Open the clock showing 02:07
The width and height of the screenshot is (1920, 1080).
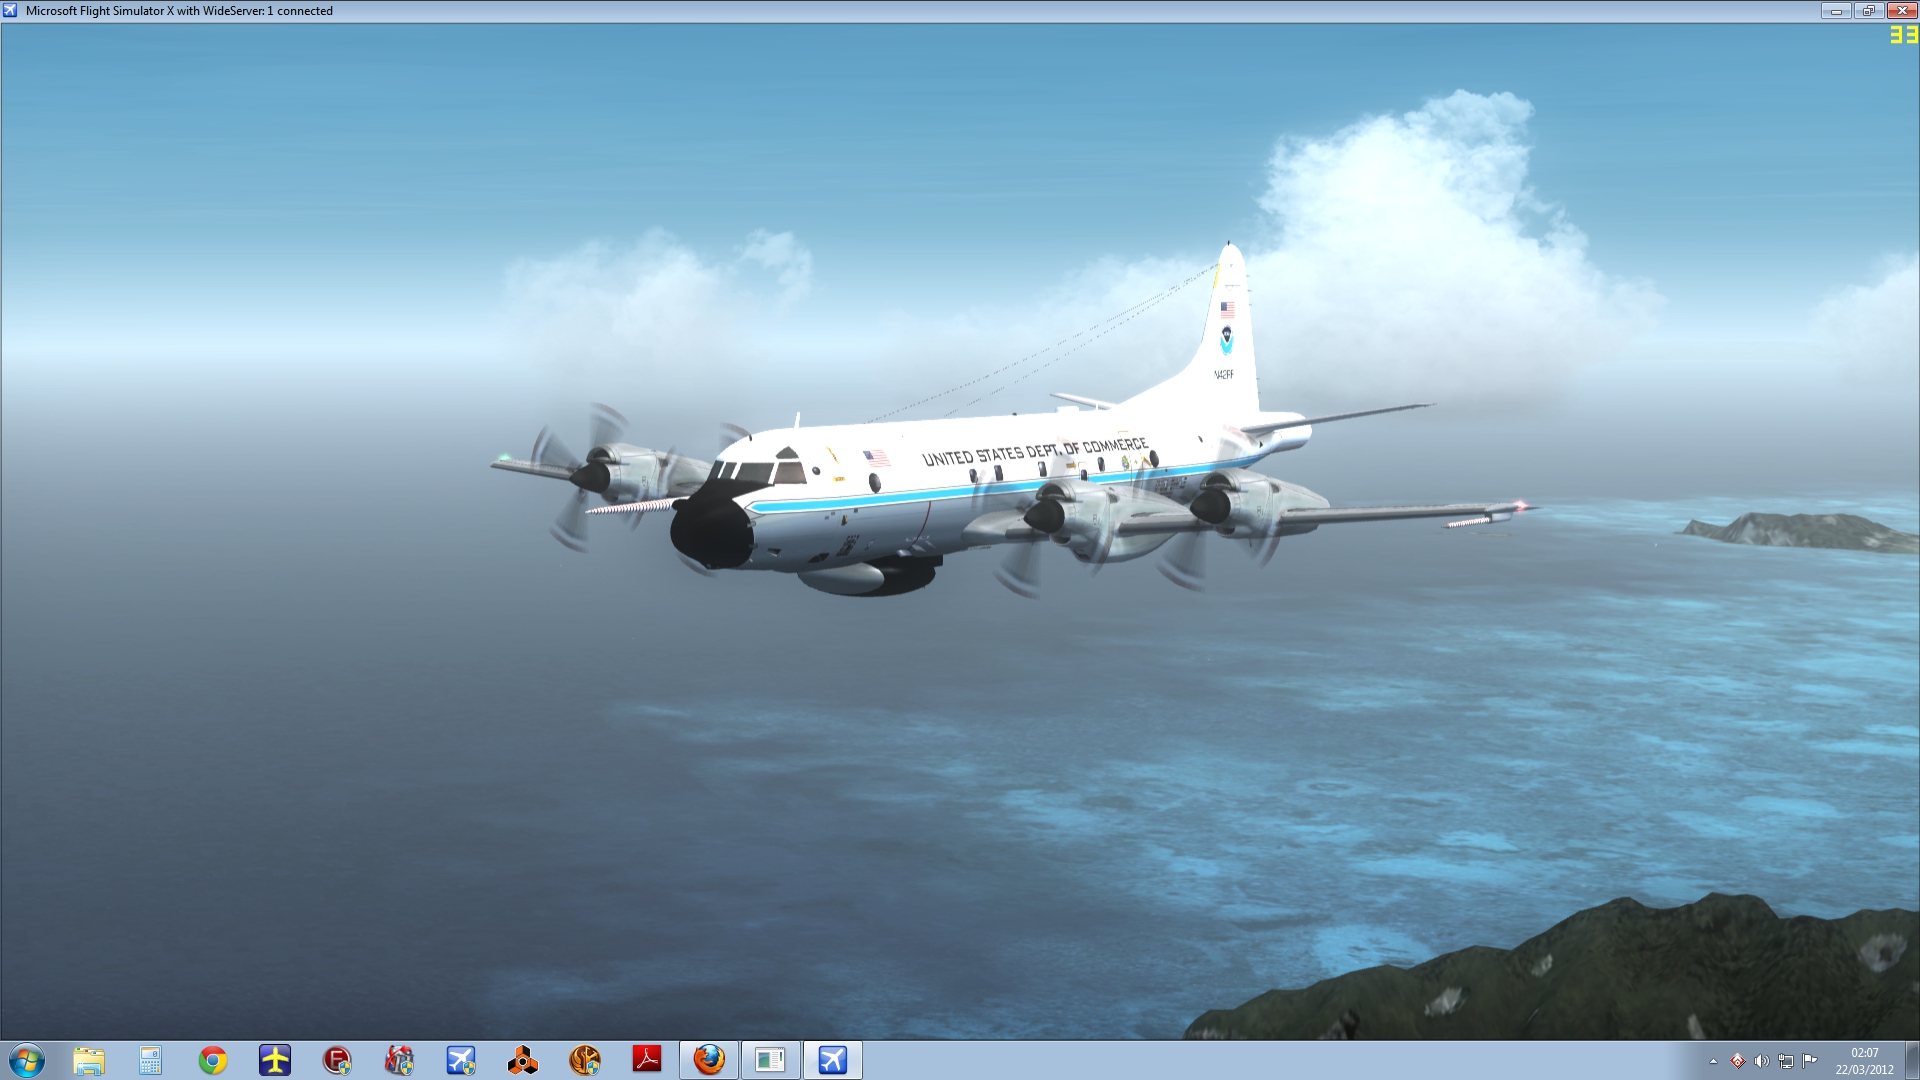click(x=1864, y=1061)
